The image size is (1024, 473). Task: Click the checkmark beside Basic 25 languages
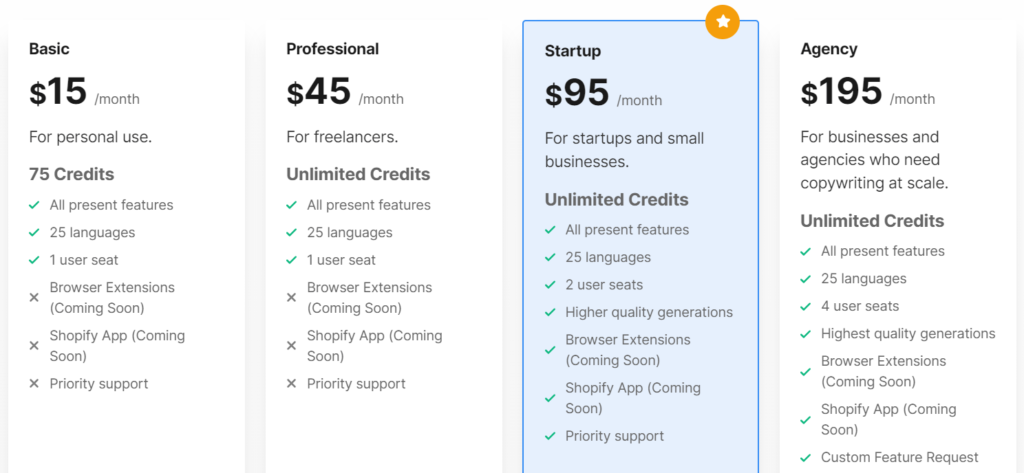tap(35, 232)
